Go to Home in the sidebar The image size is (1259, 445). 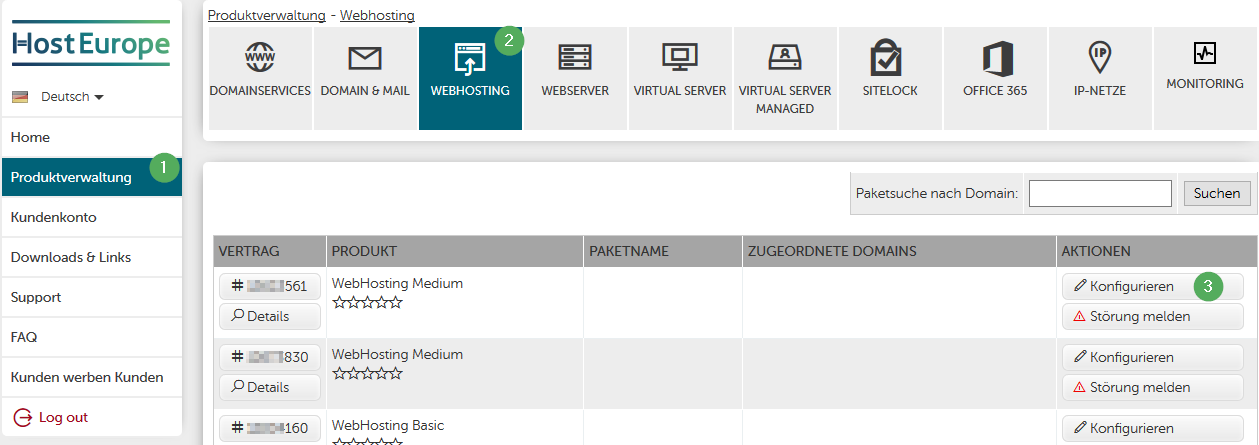pyautogui.click(x=91, y=137)
